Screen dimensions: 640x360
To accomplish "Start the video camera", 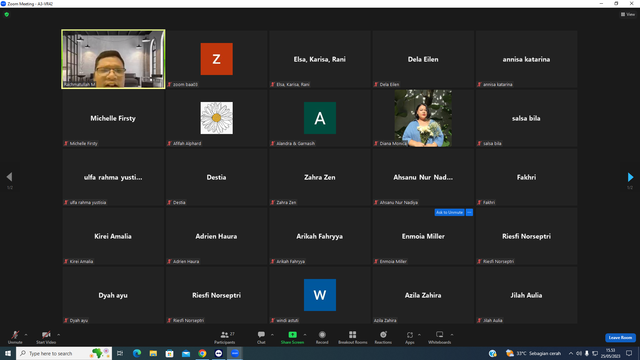I will pos(46,337).
